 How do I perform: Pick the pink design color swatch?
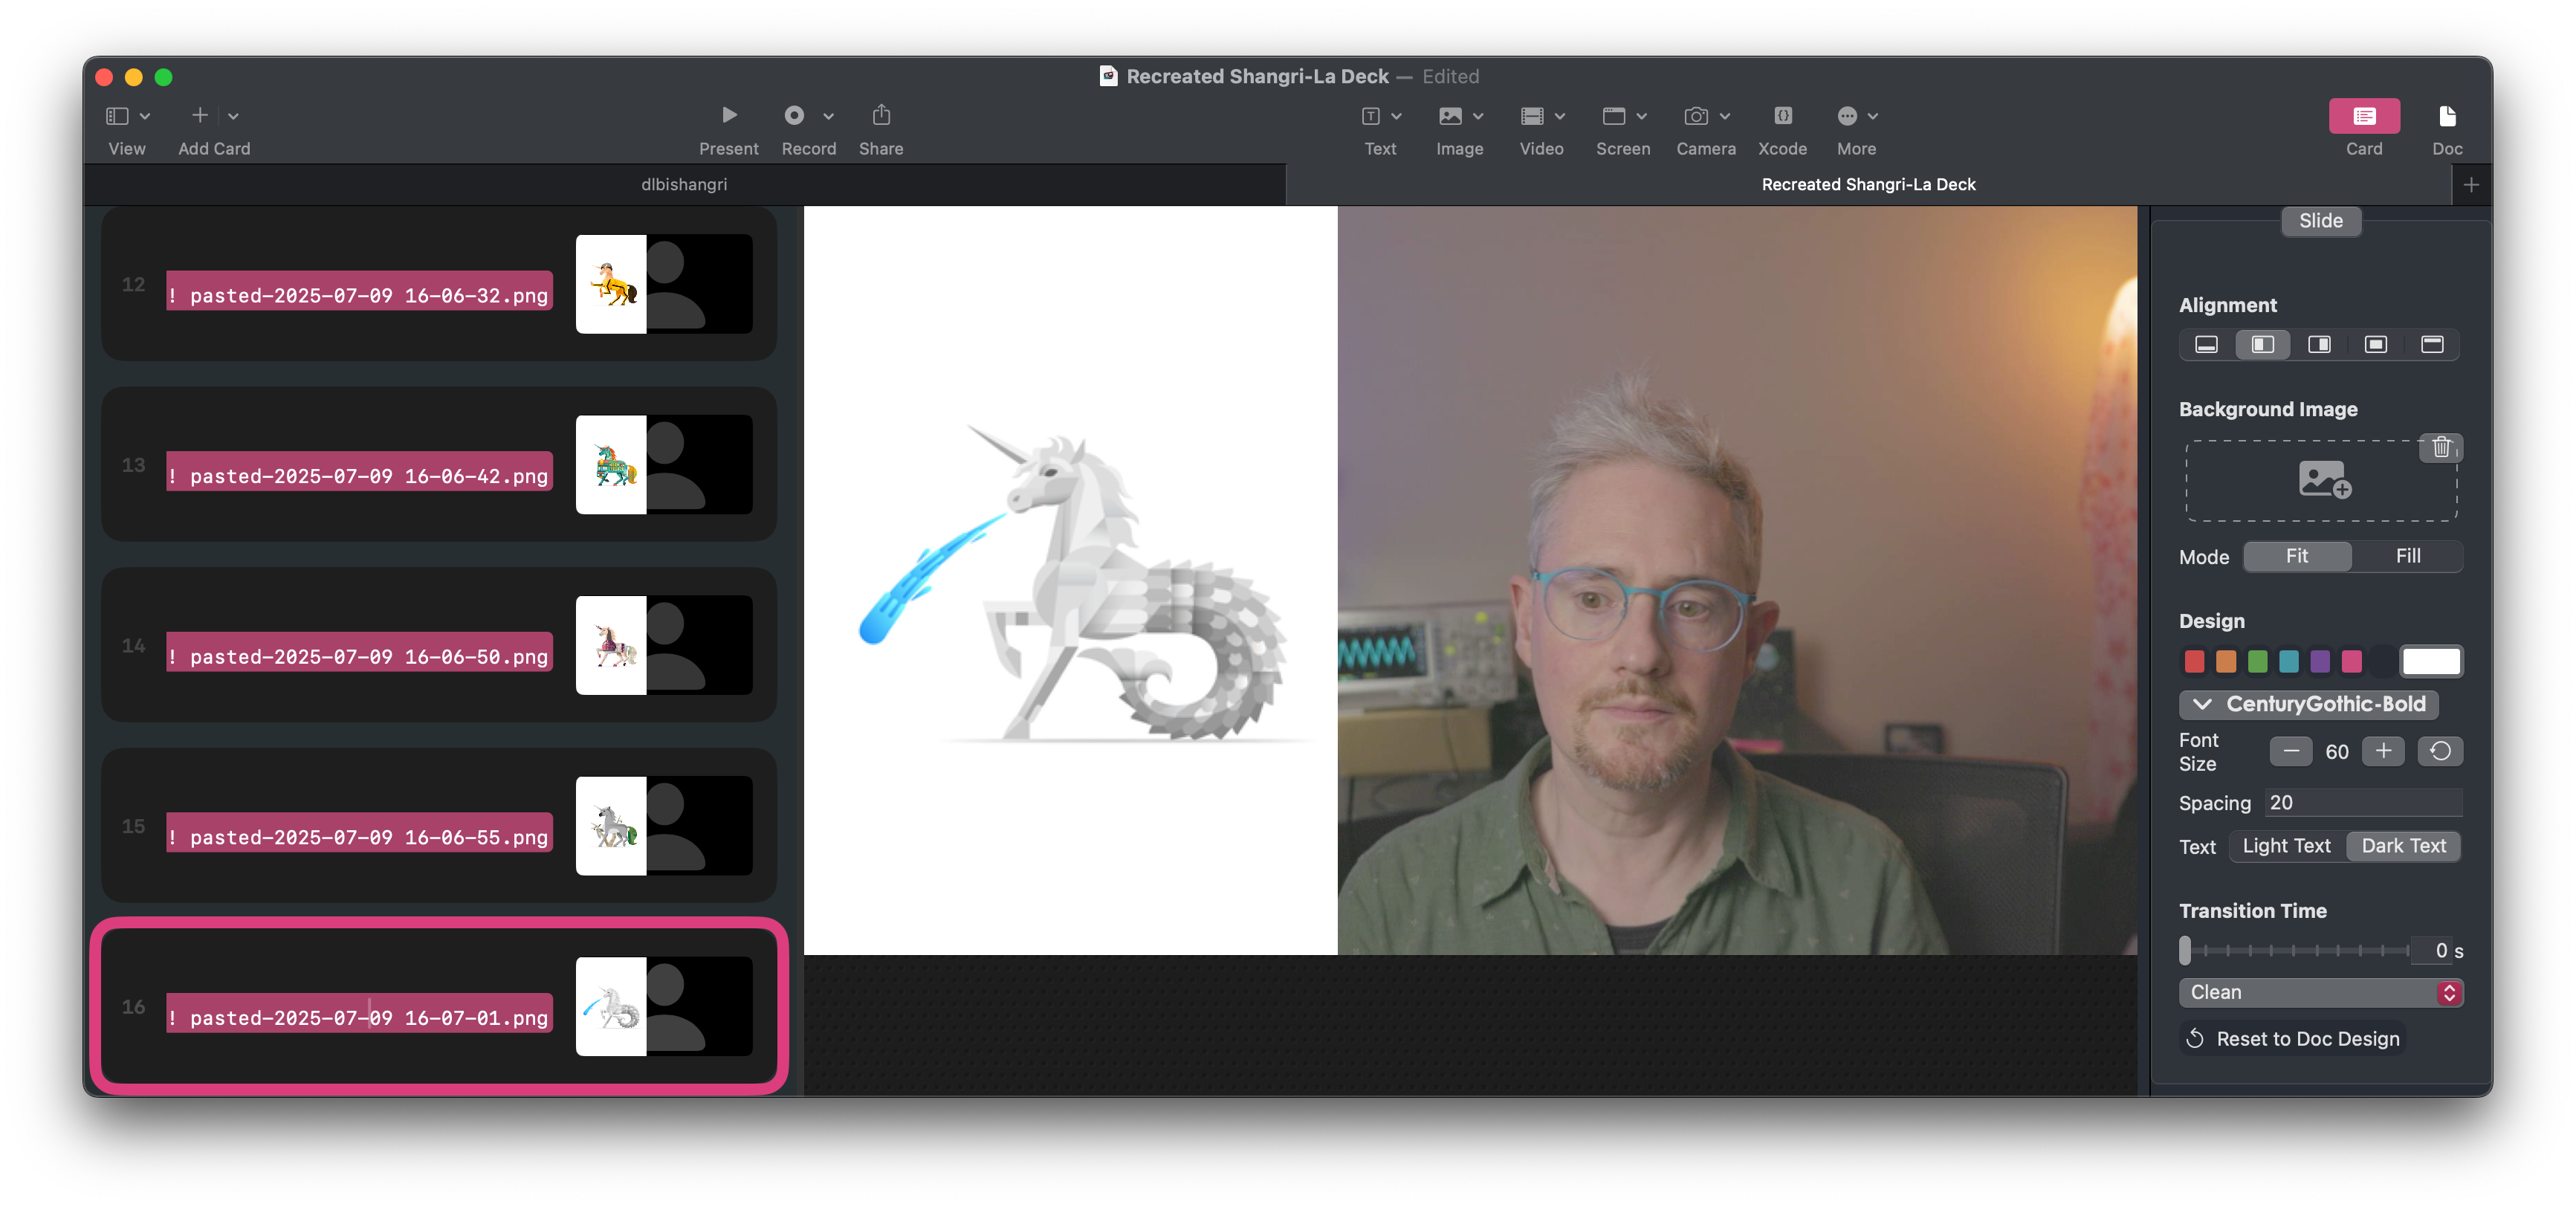coord(2351,661)
